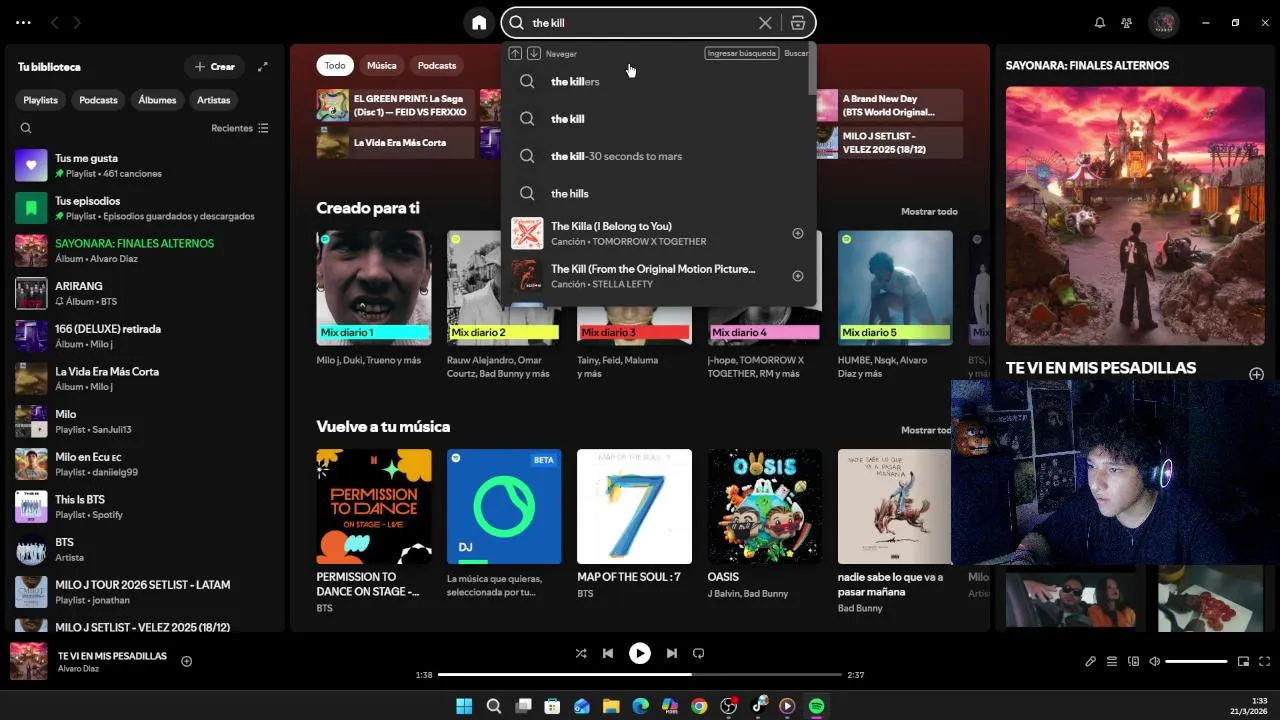Viewport: 1280px width, 720px height.
Task: Open the three-dot app menu
Action: (x=23, y=22)
